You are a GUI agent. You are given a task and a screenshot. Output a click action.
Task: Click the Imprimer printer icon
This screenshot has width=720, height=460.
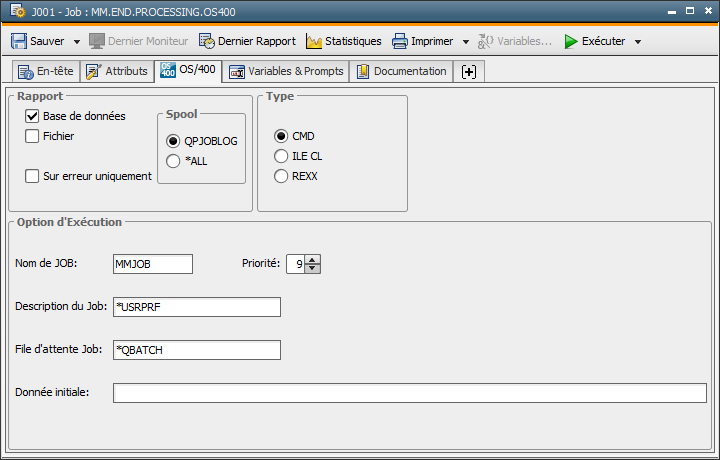tap(400, 41)
